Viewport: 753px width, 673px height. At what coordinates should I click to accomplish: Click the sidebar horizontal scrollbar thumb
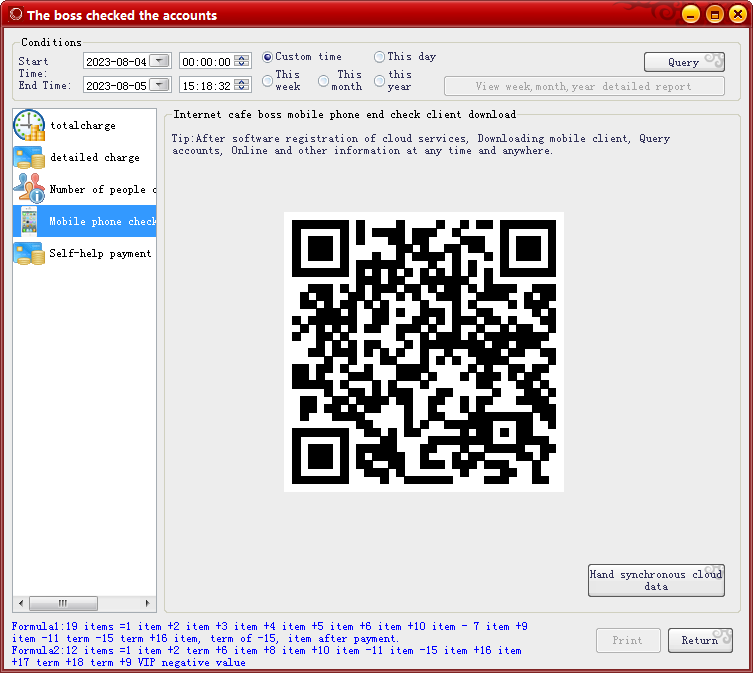pyautogui.click(x=63, y=603)
